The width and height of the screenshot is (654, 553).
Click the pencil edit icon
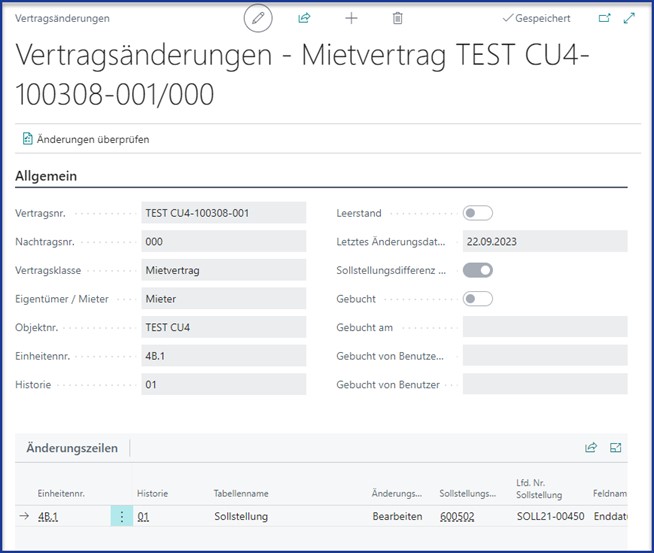tap(258, 18)
